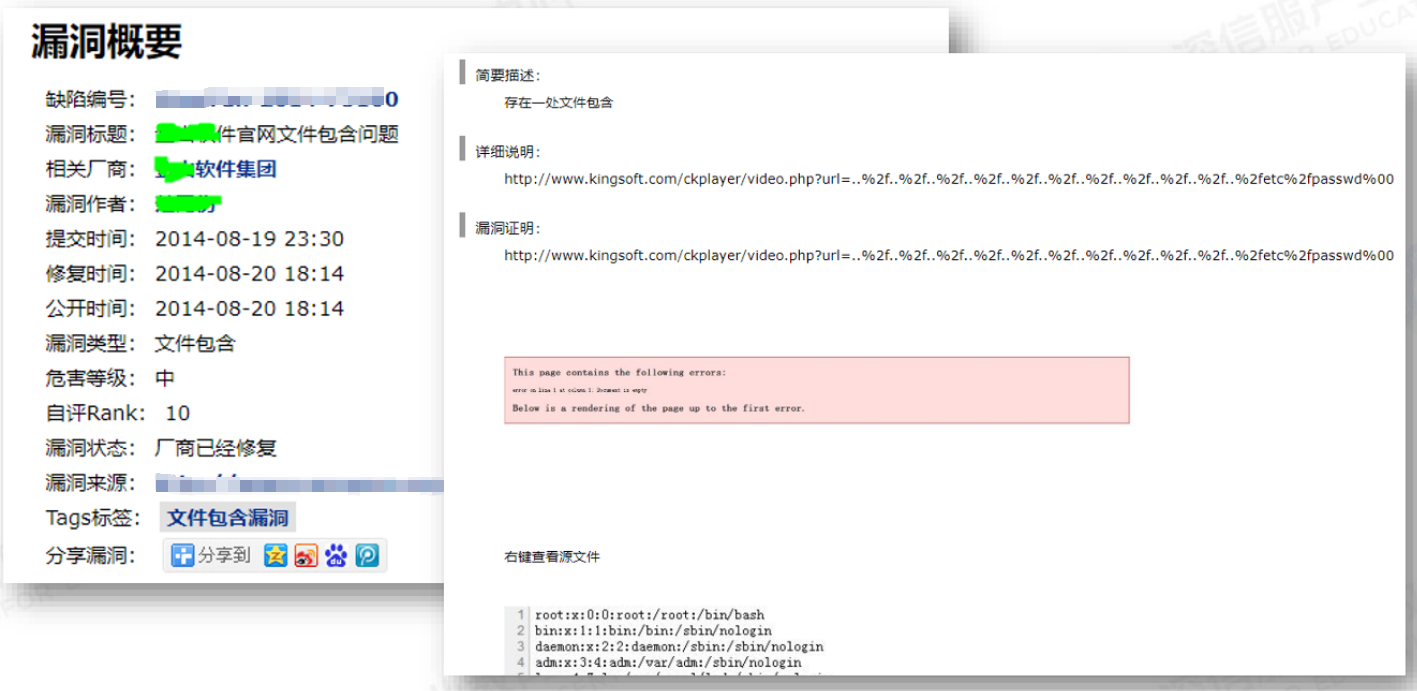
Task: Click the 漏洞概要 heading
Action: (107, 41)
